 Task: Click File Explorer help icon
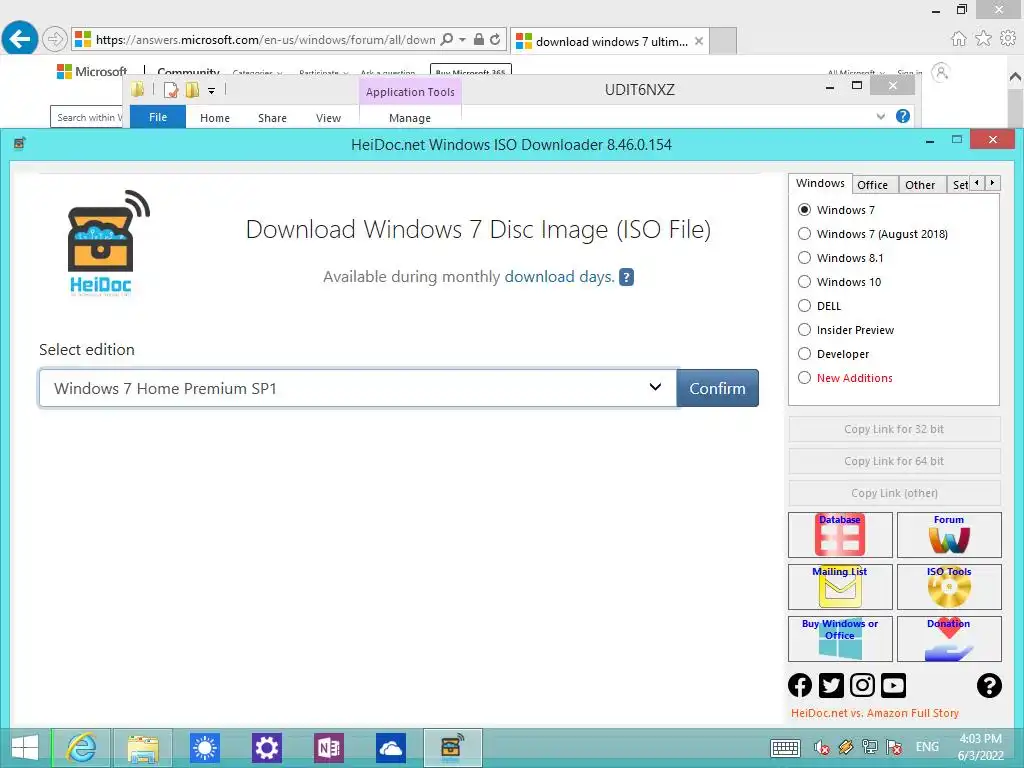(903, 116)
